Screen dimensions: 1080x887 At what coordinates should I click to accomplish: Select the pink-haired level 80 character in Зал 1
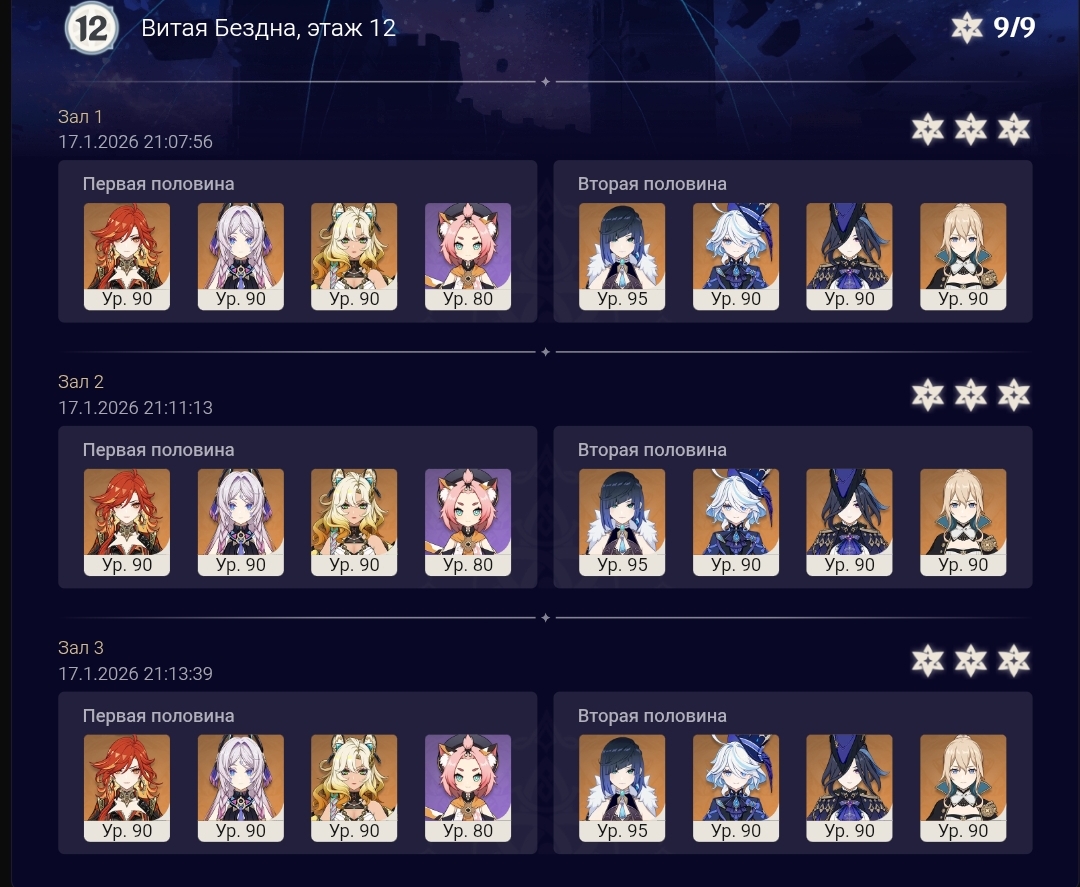[468, 256]
